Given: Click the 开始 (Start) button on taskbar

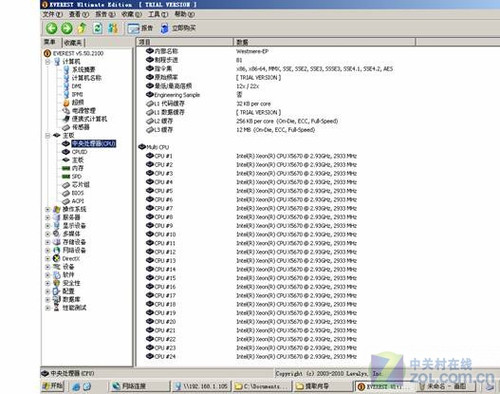Looking at the screenshot, I should tap(52, 386).
